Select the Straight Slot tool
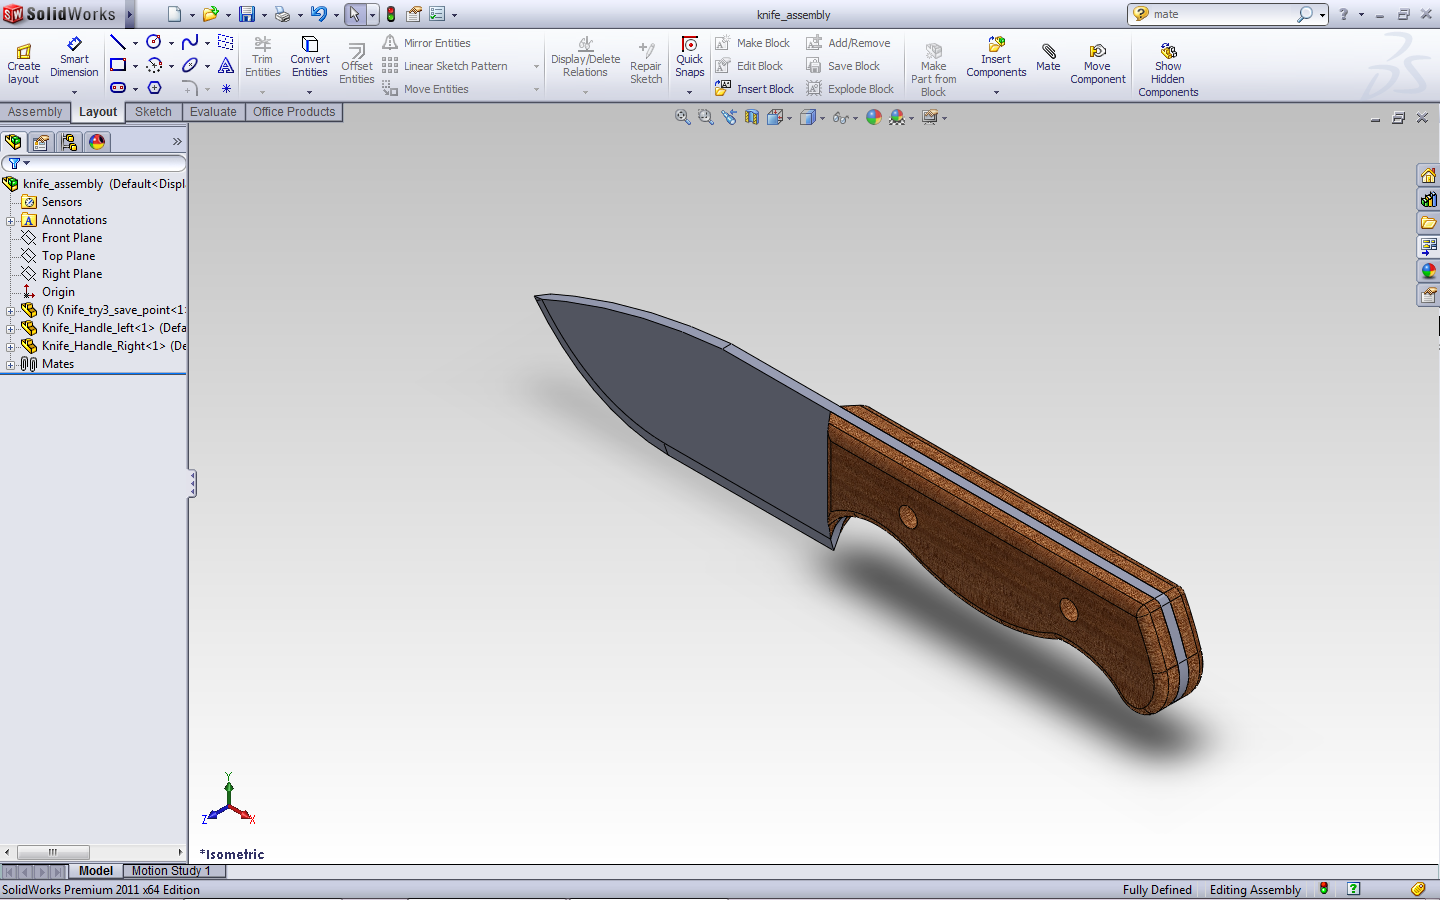Image resolution: width=1440 pixels, height=900 pixels. [x=118, y=88]
